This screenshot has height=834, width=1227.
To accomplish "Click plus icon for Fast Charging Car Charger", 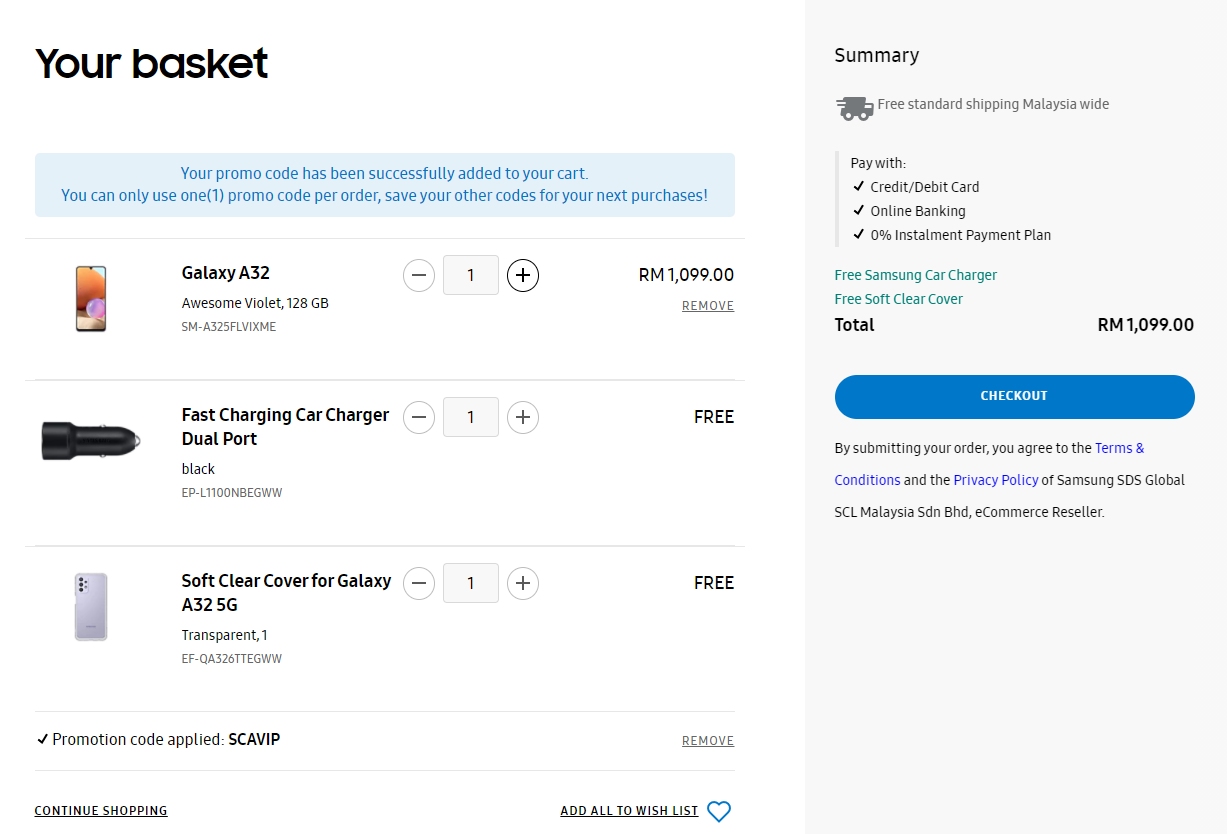I will coord(522,417).
